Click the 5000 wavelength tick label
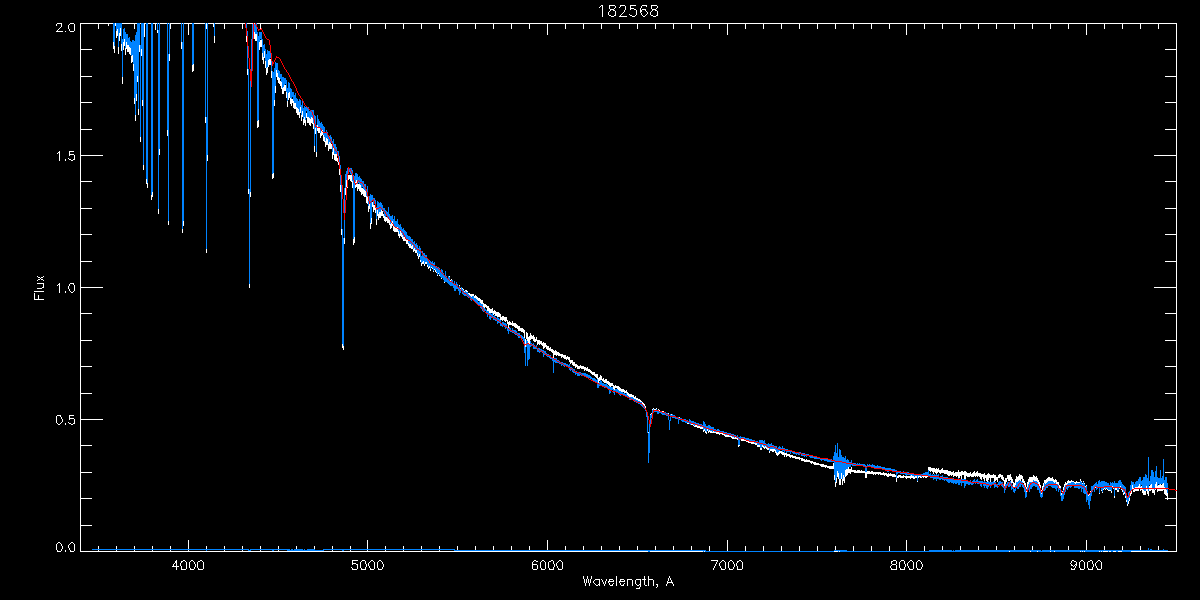1200x600 pixels. 367,564
